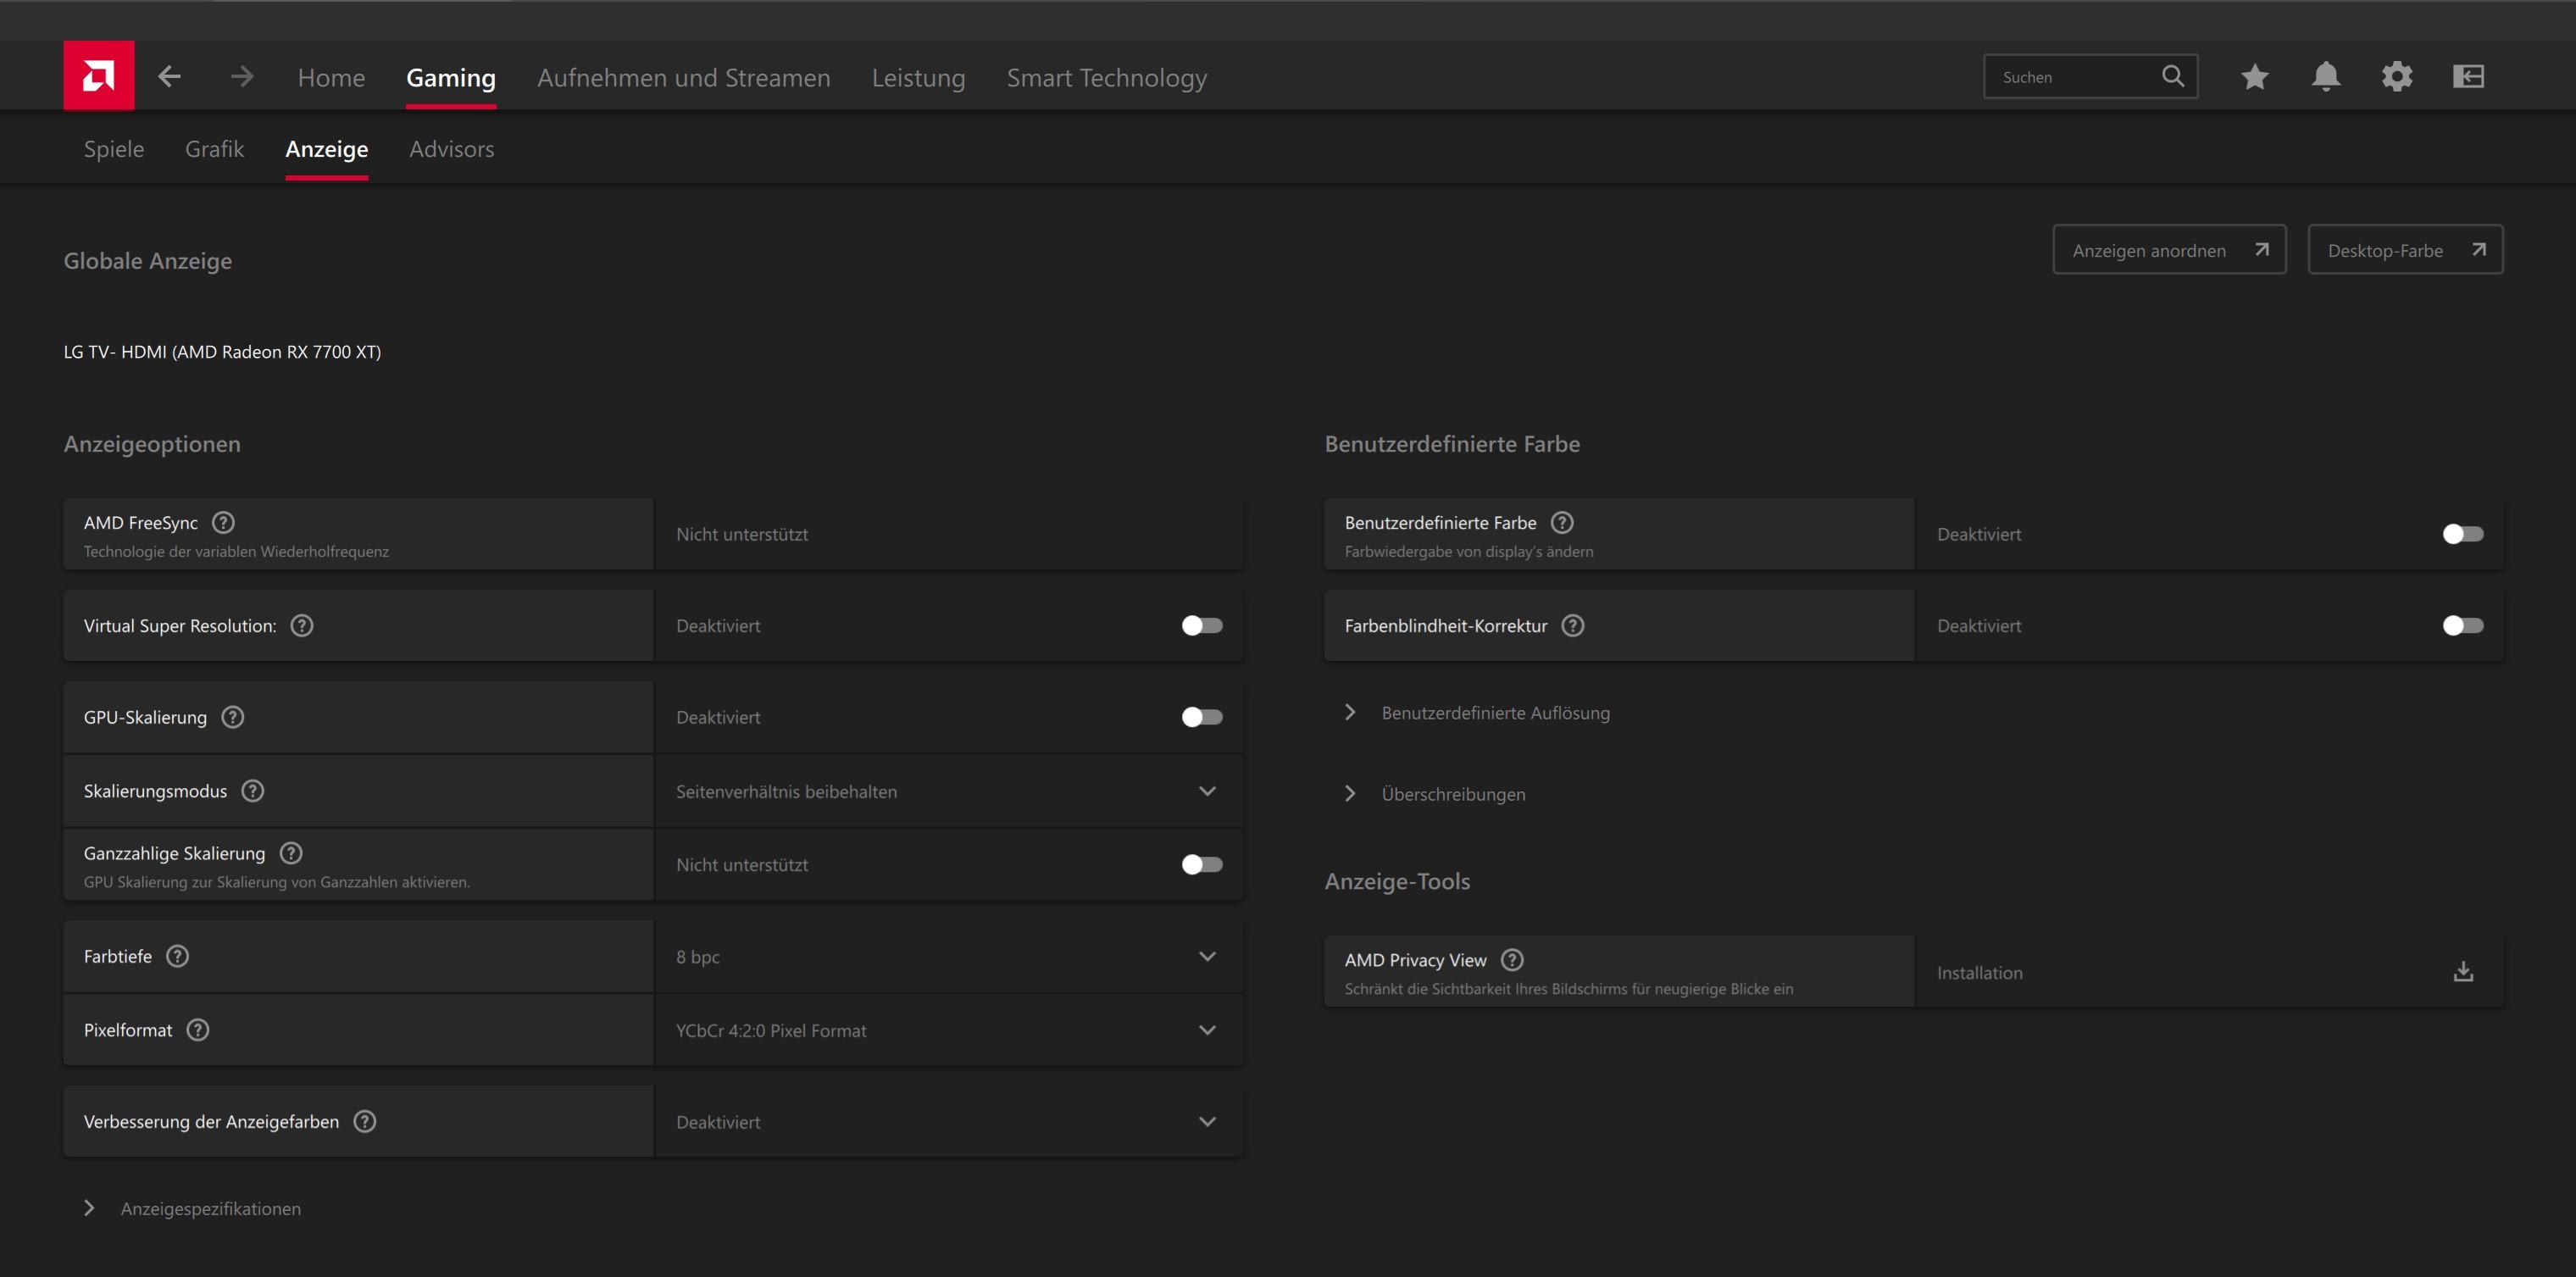Click the search magnifier icon
Image resolution: width=2576 pixels, height=1277 pixels.
pyautogui.click(x=2172, y=76)
